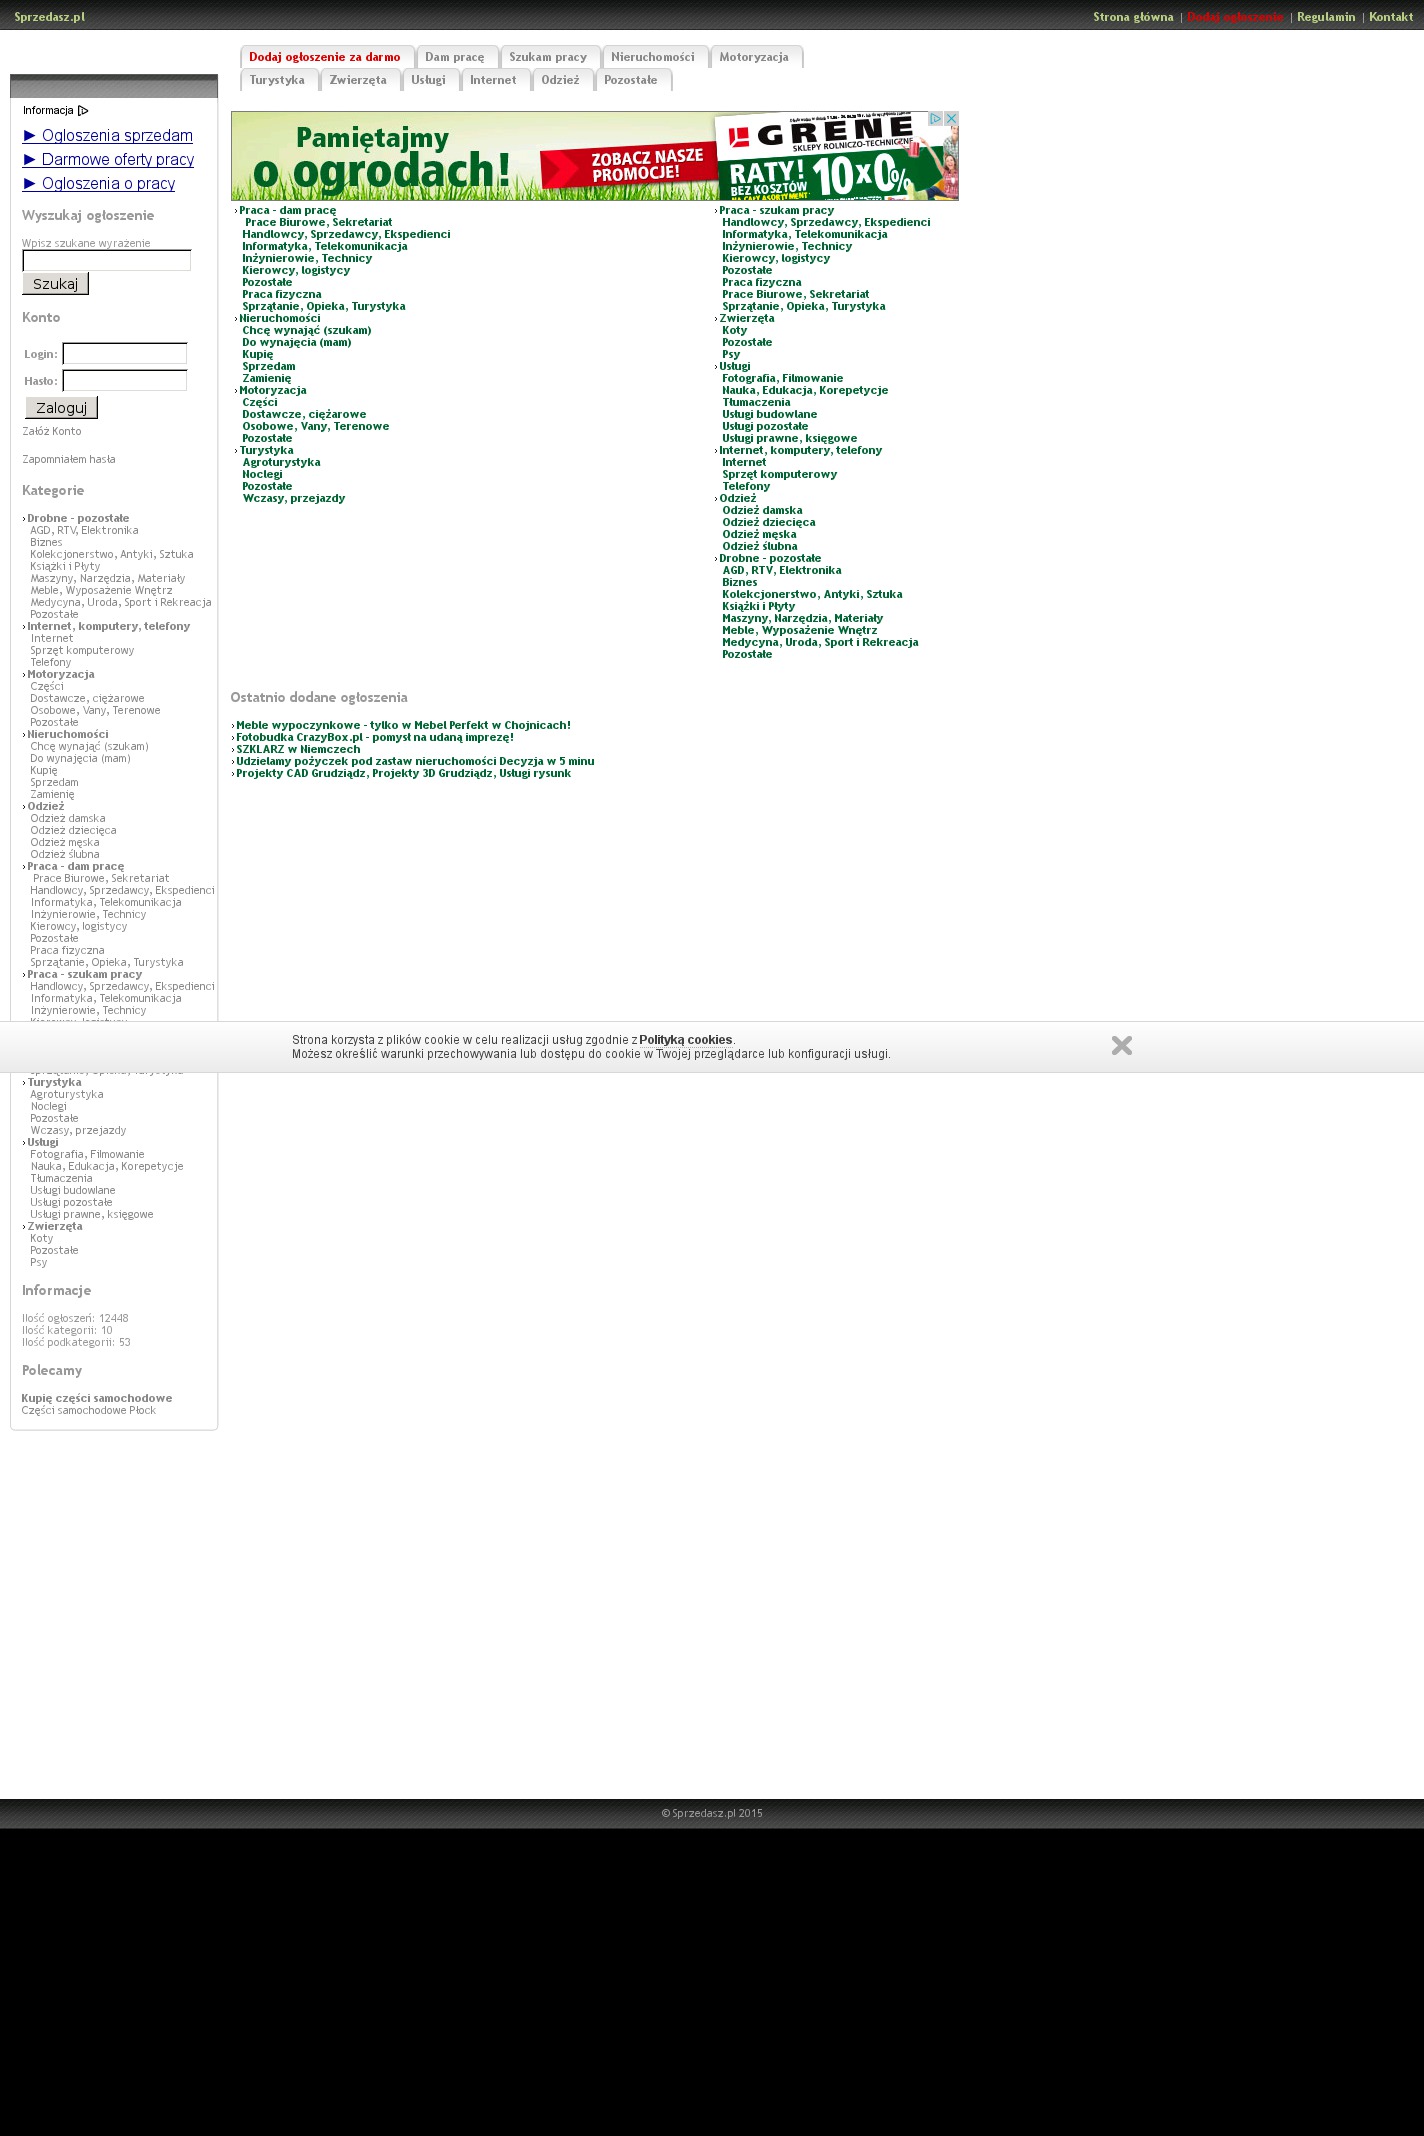1424x2136 pixels.
Task: Open the 'Pozostałe' tab
Action: point(631,80)
